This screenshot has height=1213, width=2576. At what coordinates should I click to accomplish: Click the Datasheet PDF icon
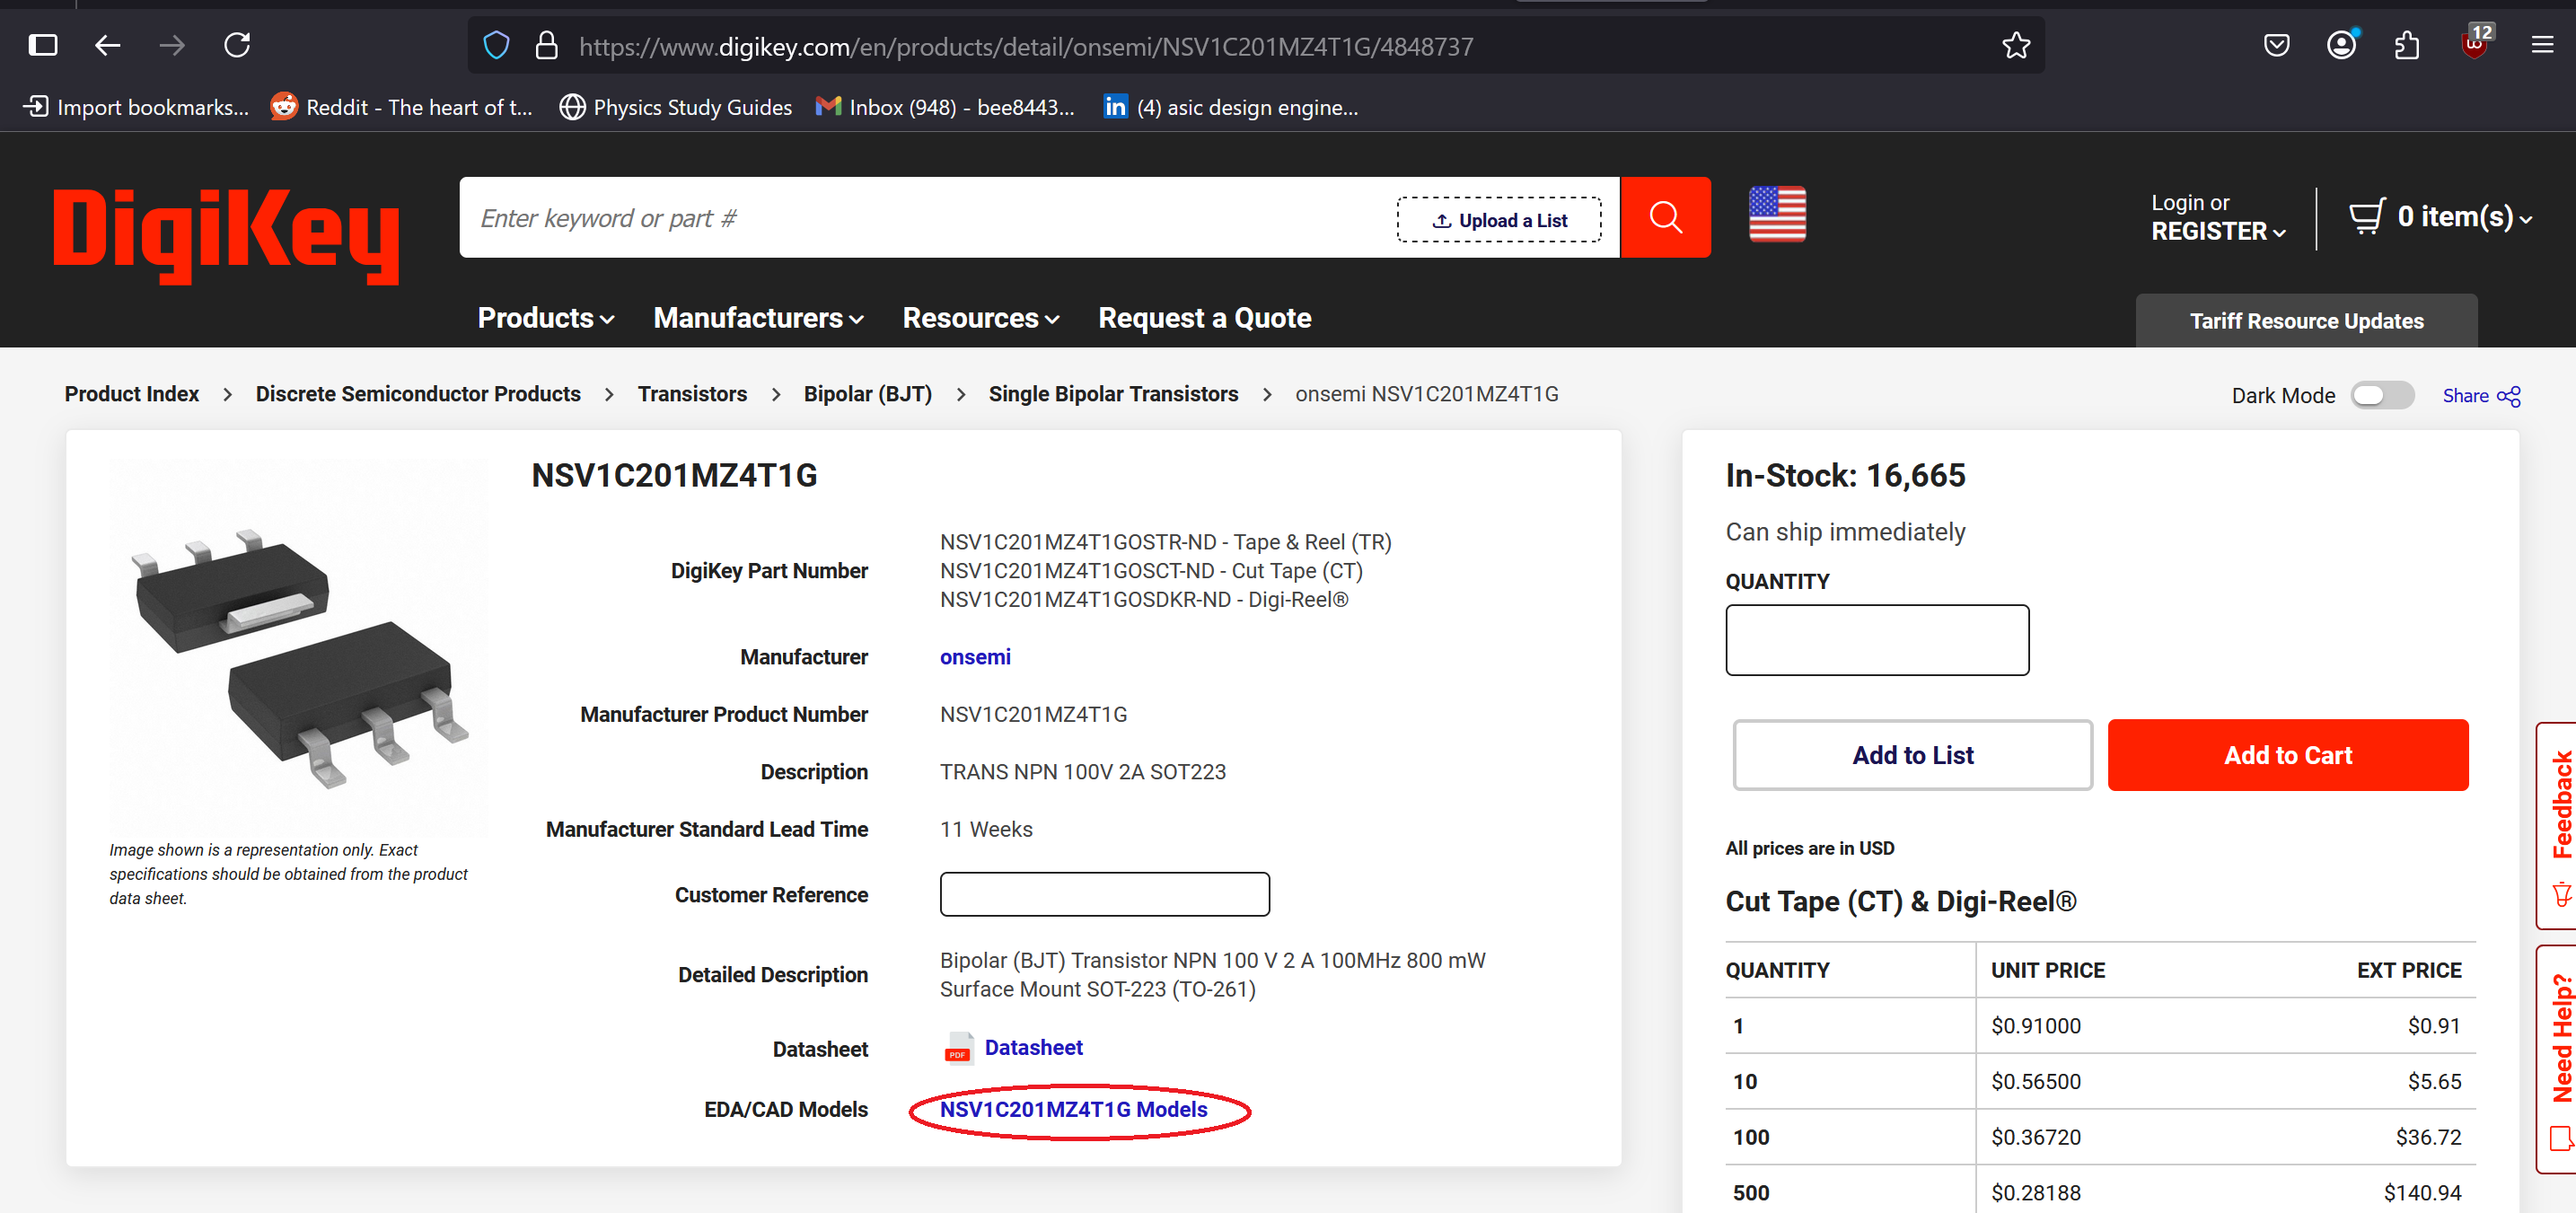(958, 1048)
